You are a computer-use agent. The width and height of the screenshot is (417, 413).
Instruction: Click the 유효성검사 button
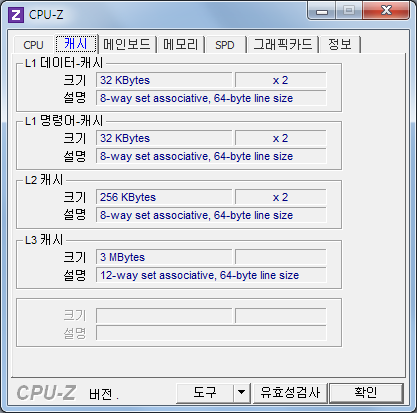[x=290, y=393]
